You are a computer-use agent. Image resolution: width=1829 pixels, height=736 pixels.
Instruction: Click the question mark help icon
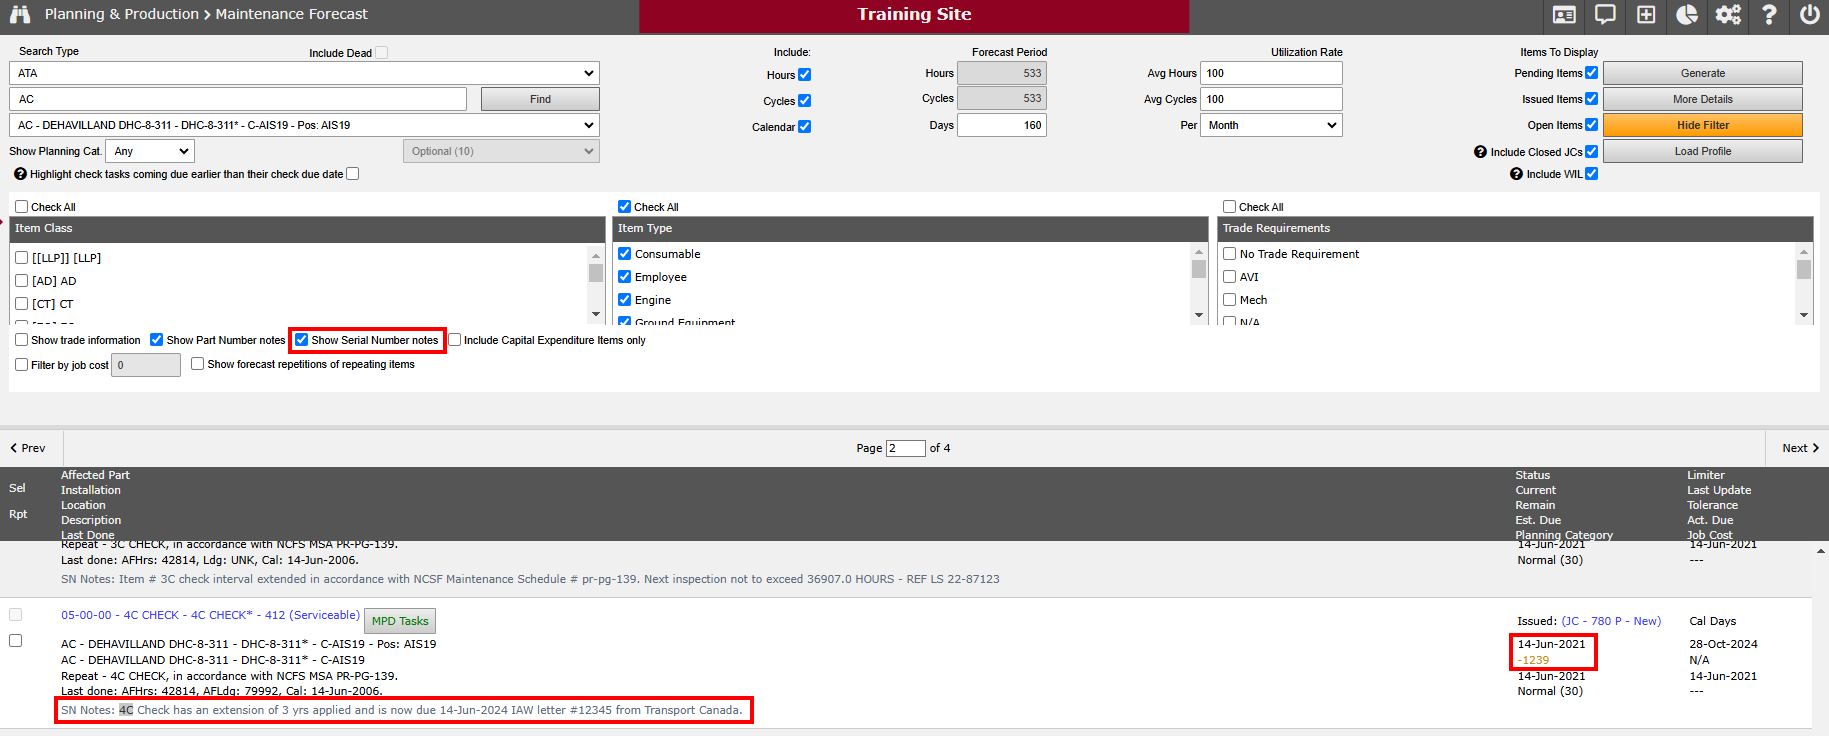1769,15
